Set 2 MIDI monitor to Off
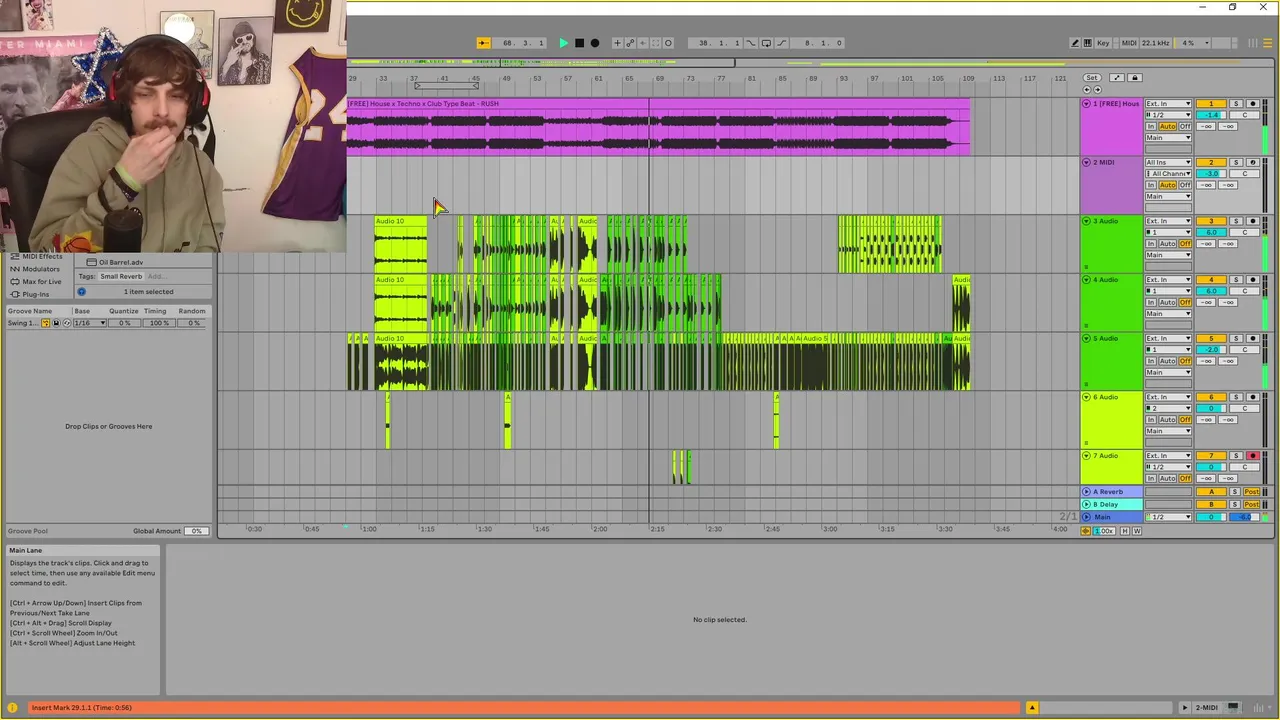 point(1185,185)
